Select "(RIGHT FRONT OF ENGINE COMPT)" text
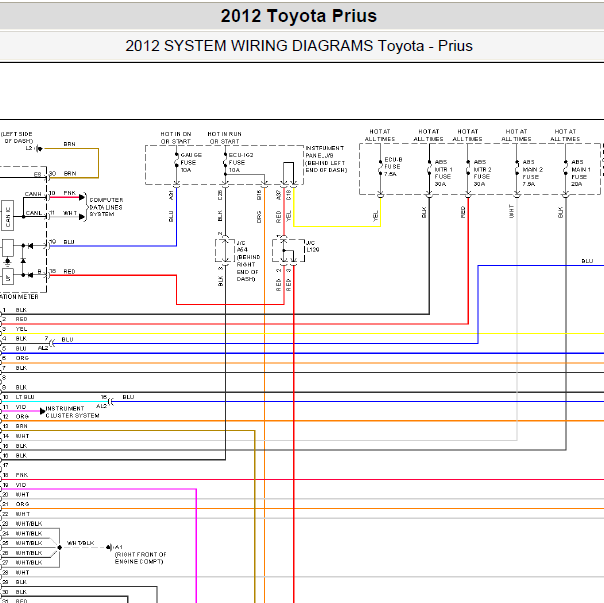 pyautogui.click(x=141, y=558)
